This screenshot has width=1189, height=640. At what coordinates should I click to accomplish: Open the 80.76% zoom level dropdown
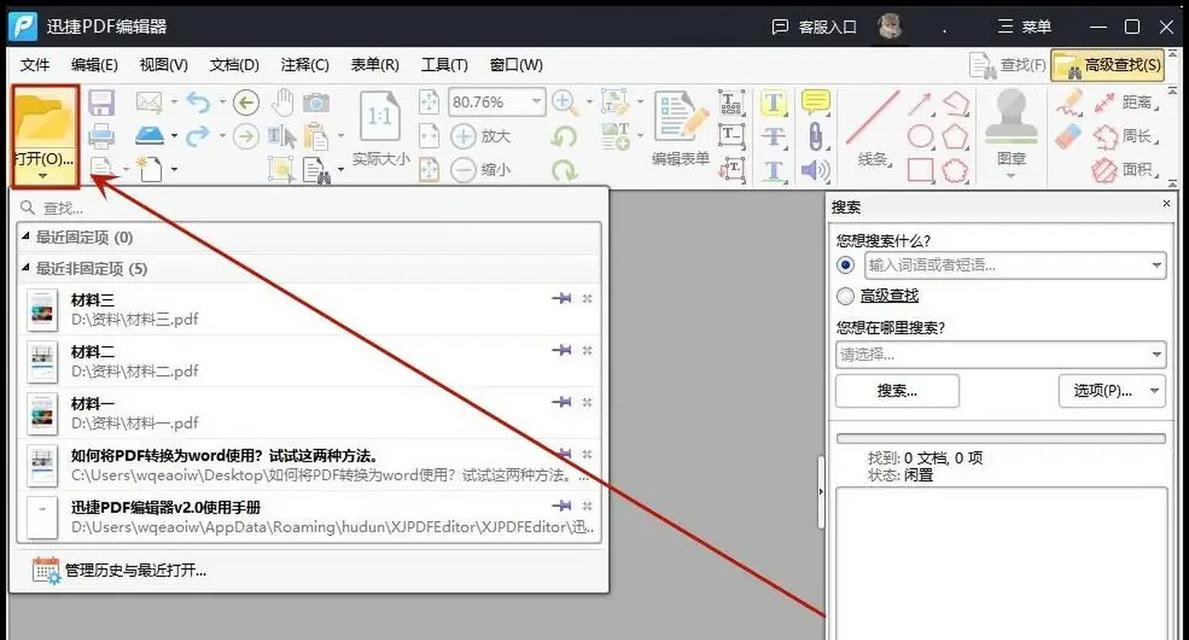[x=537, y=102]
